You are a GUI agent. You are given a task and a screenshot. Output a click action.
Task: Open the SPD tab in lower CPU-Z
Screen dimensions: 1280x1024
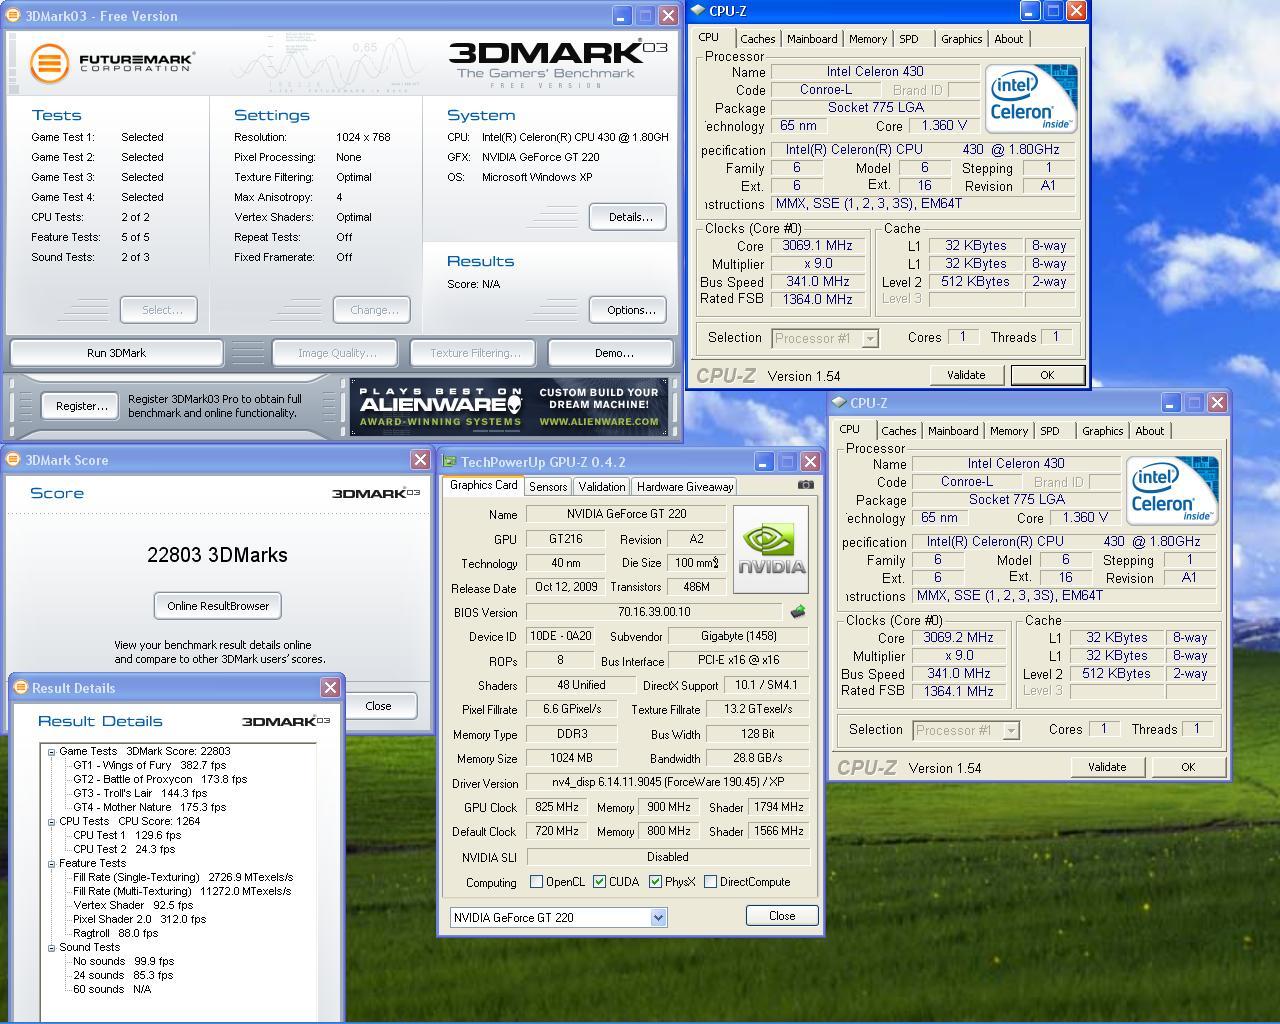point(1049,431)
